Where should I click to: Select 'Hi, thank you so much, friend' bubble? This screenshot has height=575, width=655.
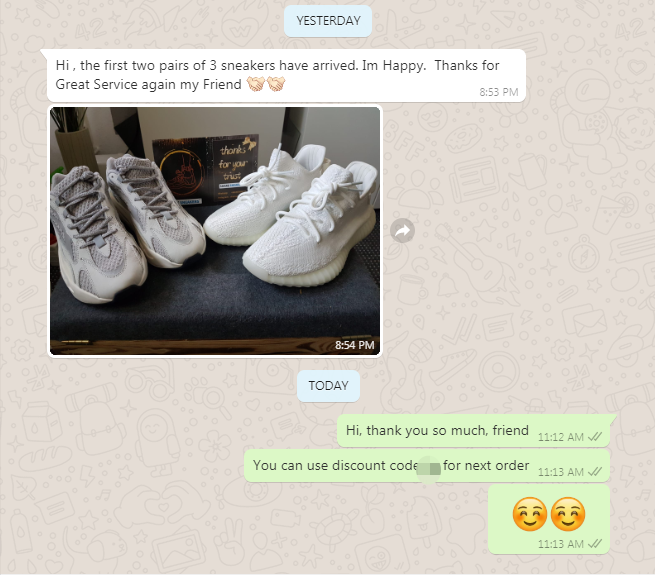(473, 431)
